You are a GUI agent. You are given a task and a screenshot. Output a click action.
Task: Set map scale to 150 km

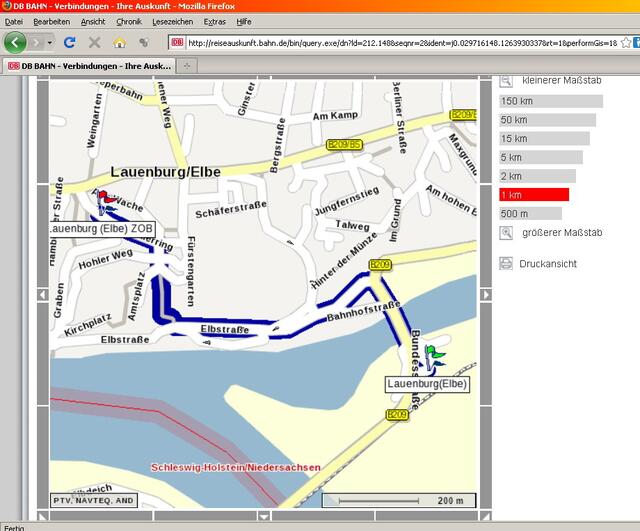[x=551, y=101]
